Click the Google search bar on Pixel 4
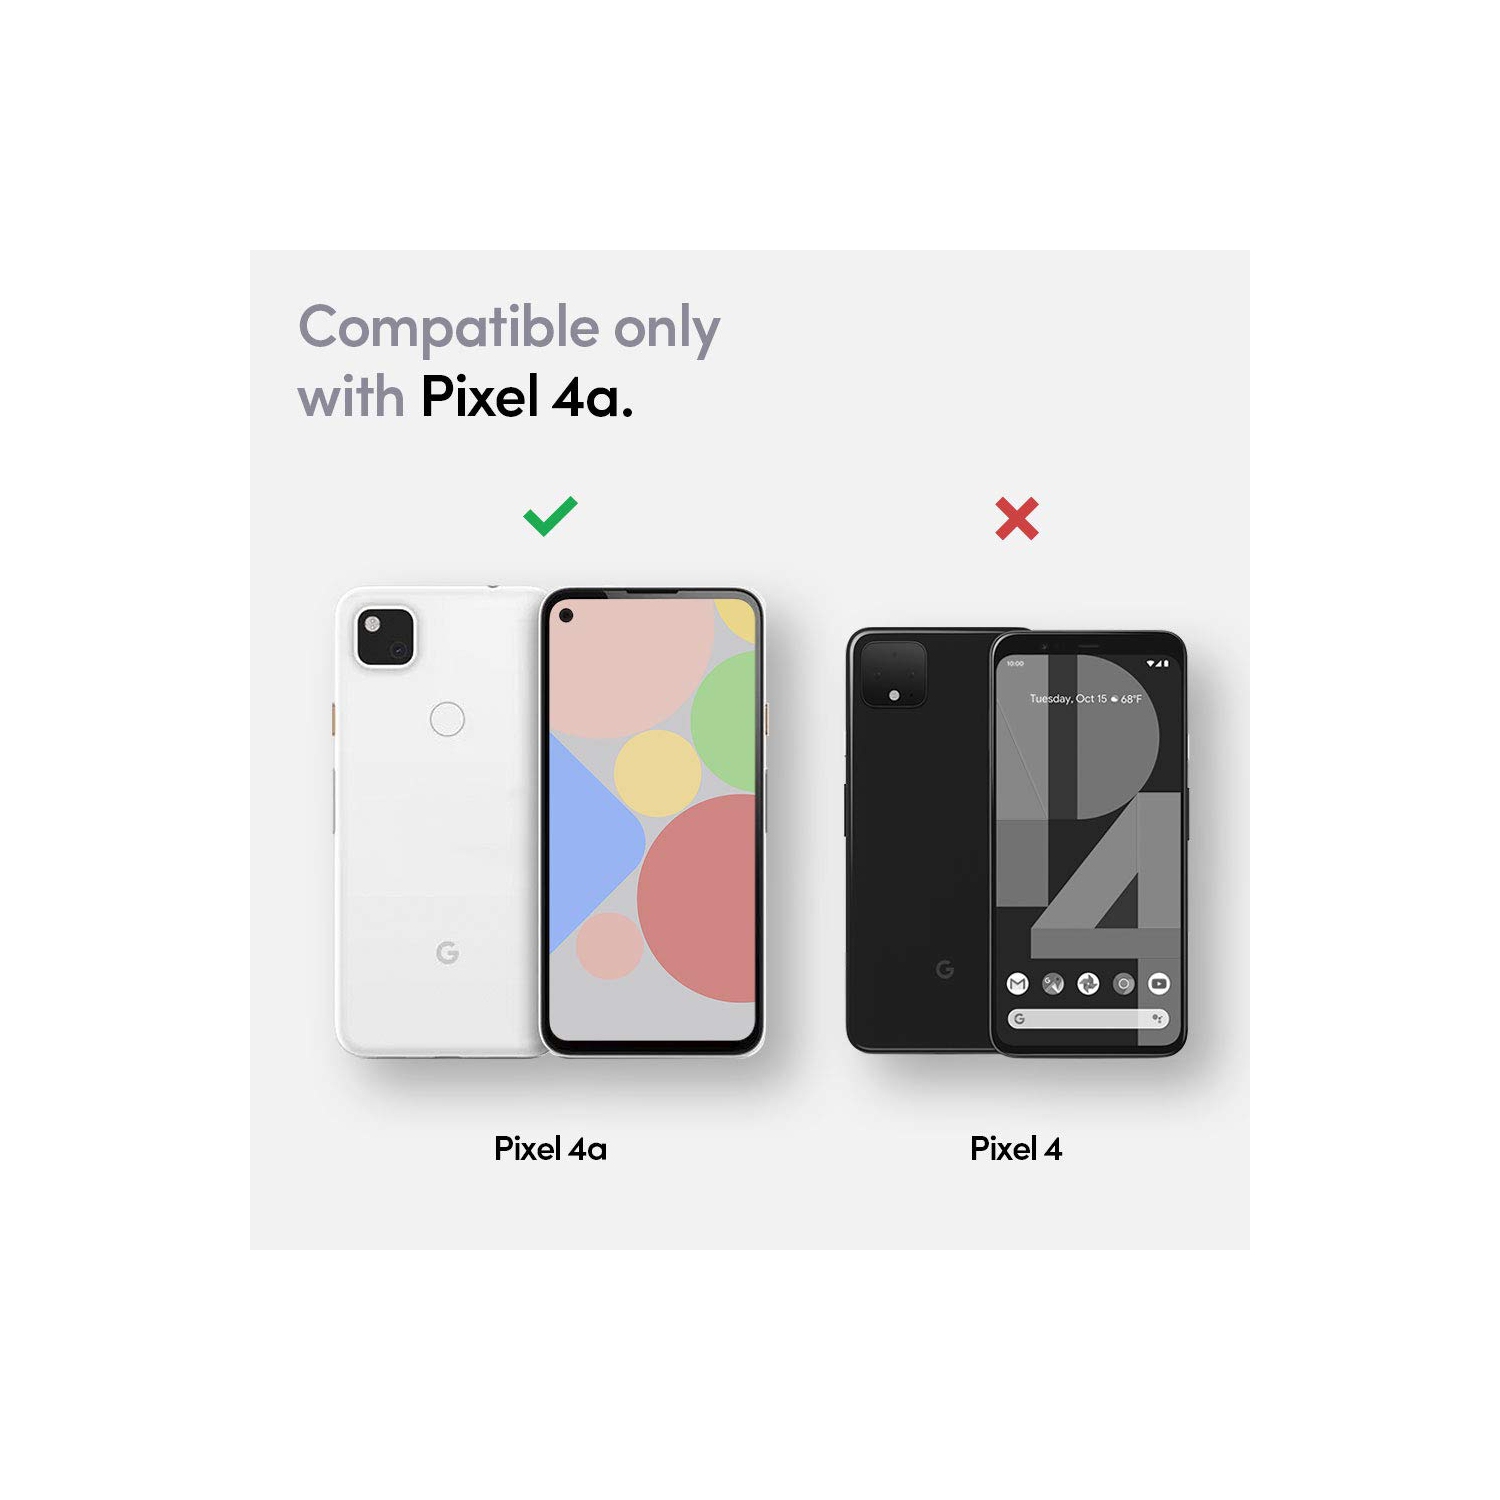This screenshot has height=1500, width=1500. click(1088, 1019)
